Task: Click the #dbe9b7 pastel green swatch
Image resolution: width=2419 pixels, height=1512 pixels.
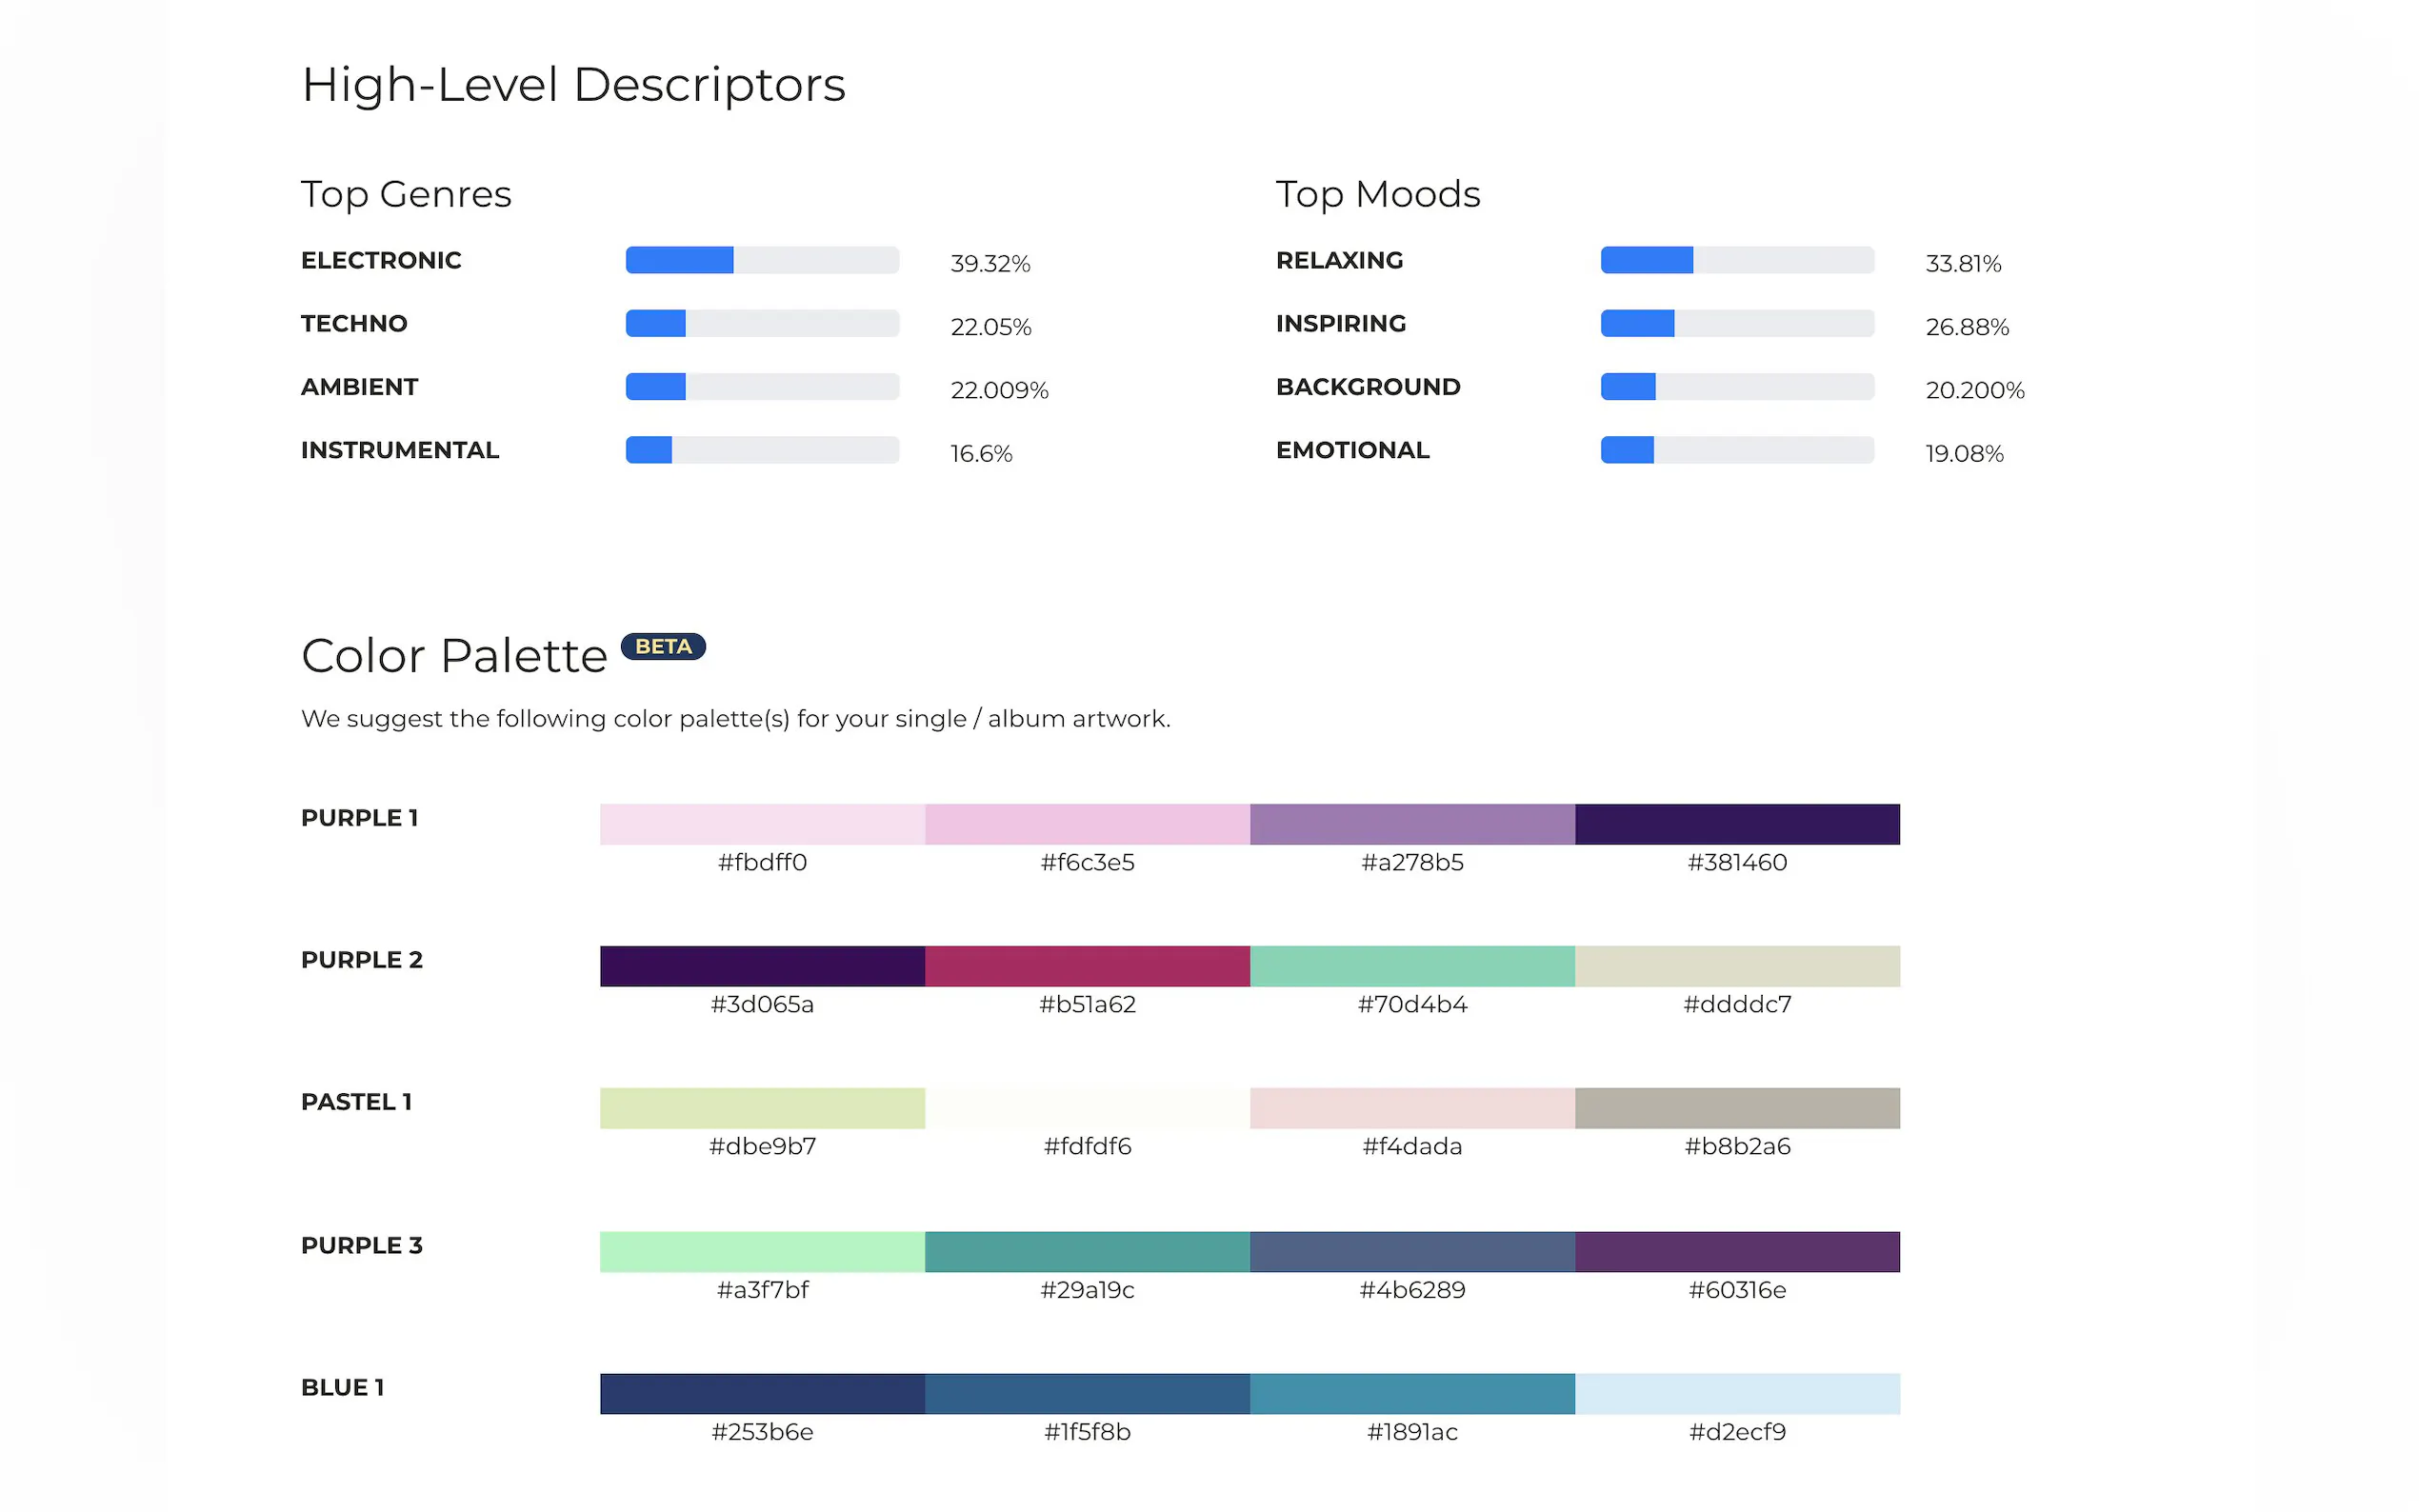Action: [x=762, y=1108]
